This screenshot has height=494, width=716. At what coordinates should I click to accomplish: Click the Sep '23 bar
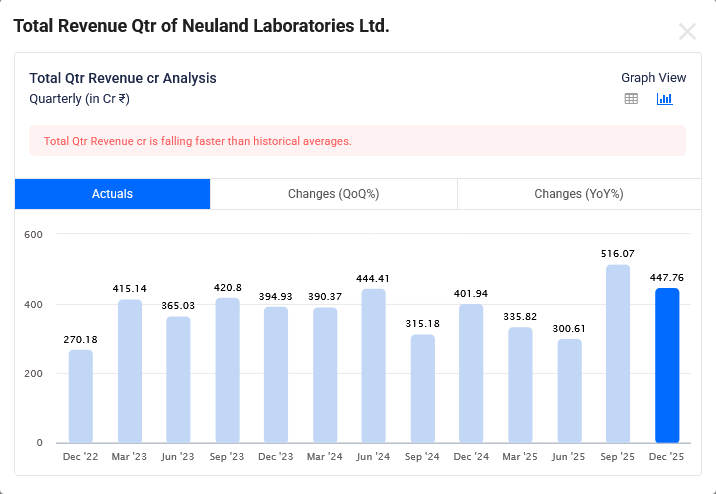[x=228, y=370]
